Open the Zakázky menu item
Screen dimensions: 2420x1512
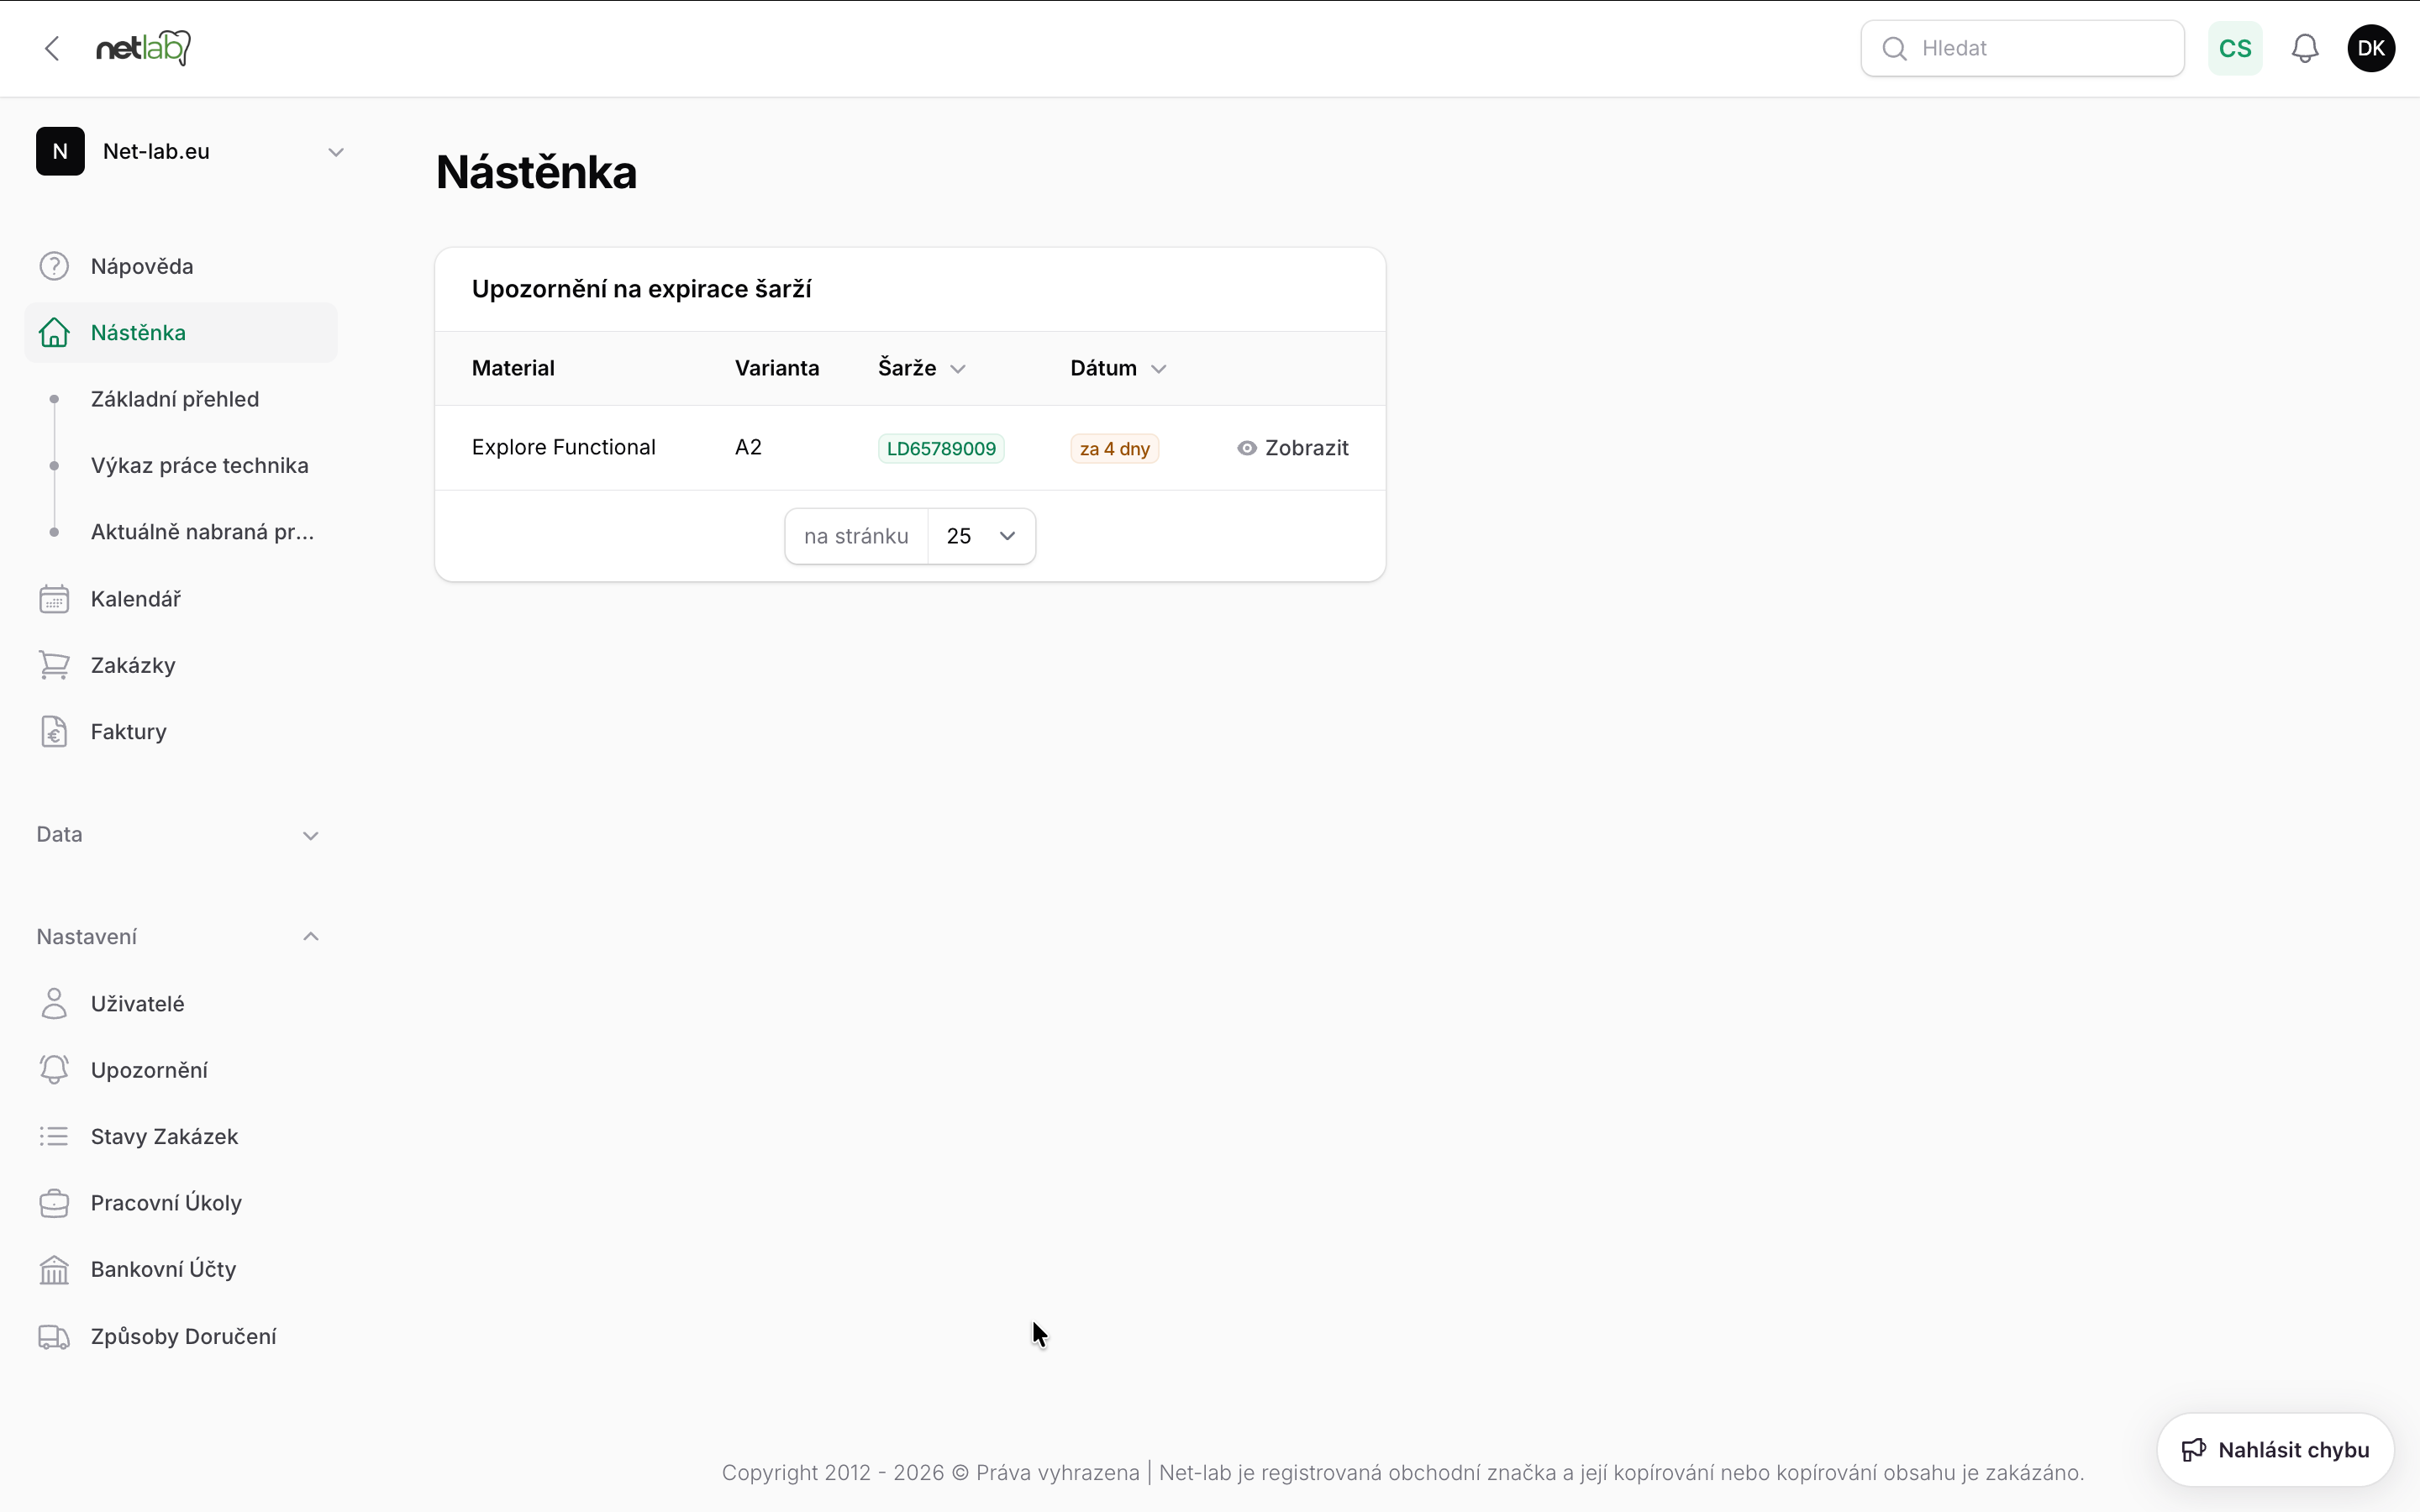(x=181, y=665)
